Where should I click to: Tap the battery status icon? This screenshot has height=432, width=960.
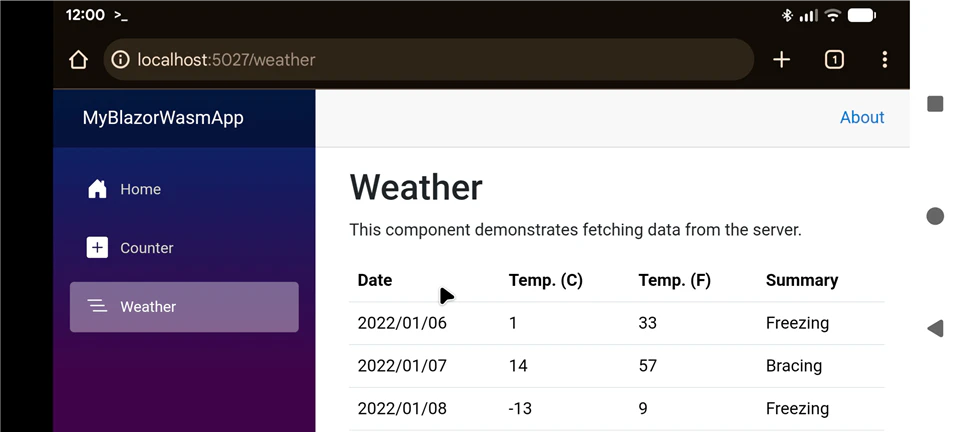click(x=861, y=15)
